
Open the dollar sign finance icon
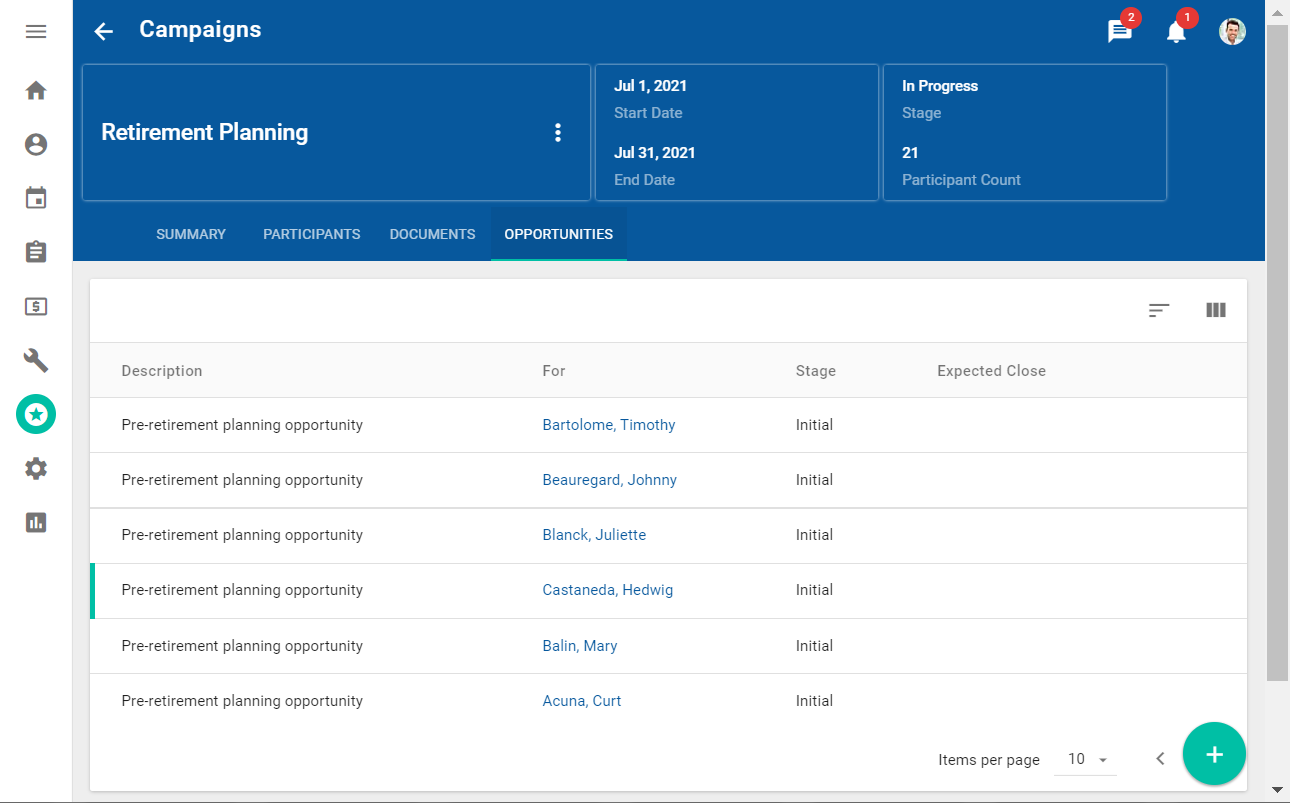(x=36, y=306)
